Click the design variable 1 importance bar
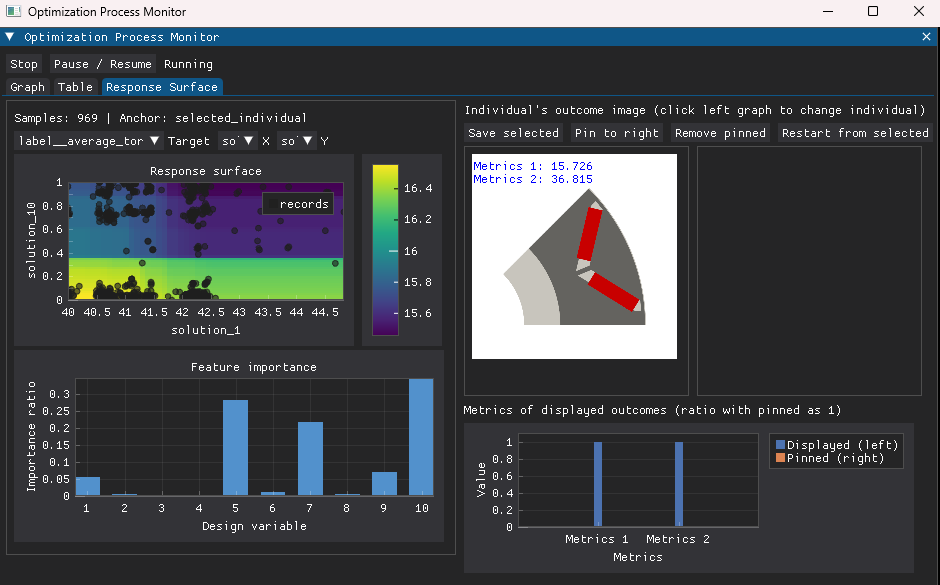This screenshot has height=585, width=940. [88, 486]
